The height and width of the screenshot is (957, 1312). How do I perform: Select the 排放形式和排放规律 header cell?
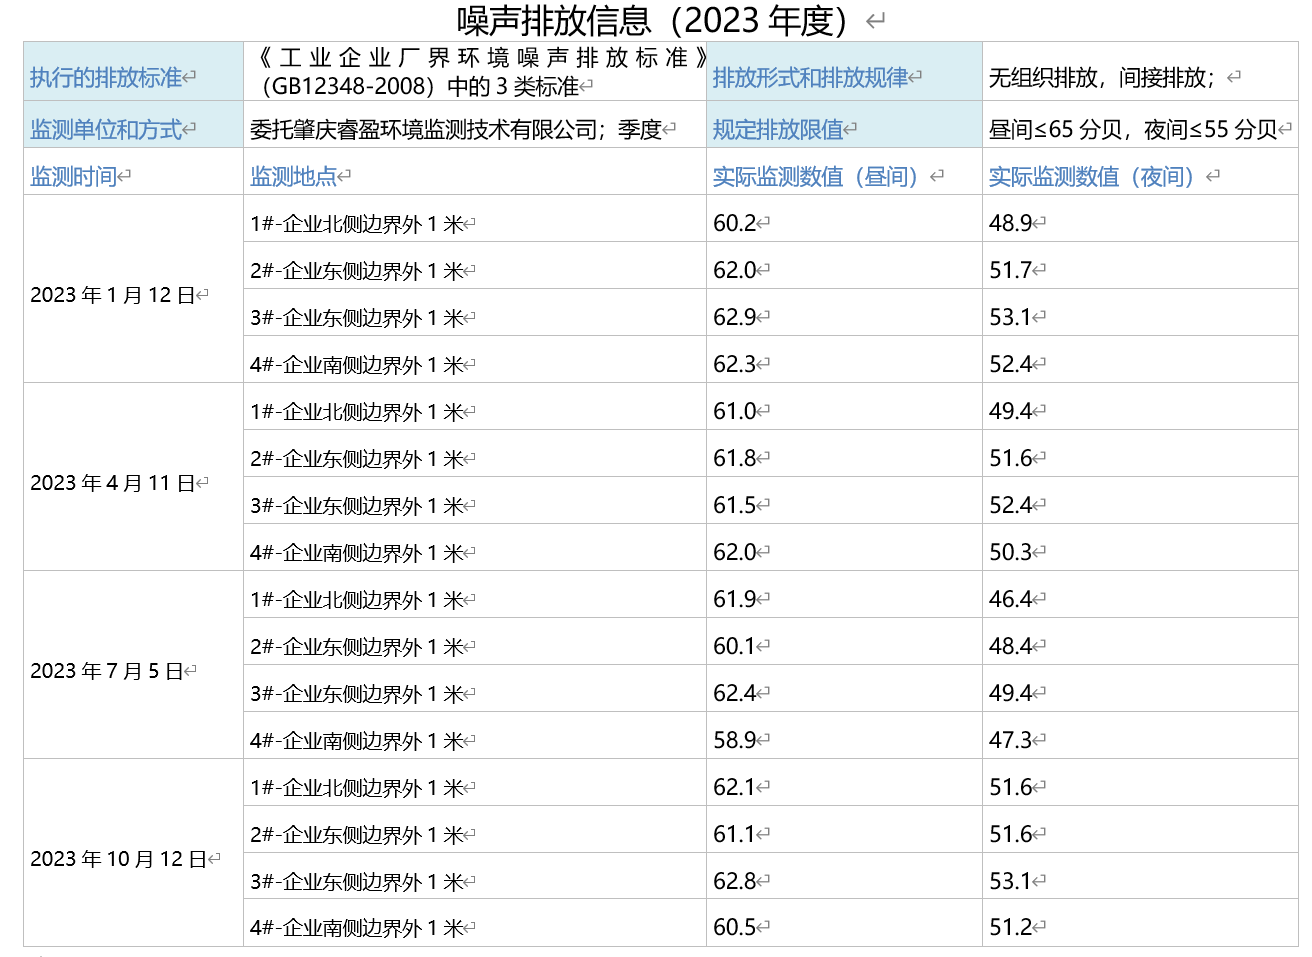point(844,71)
